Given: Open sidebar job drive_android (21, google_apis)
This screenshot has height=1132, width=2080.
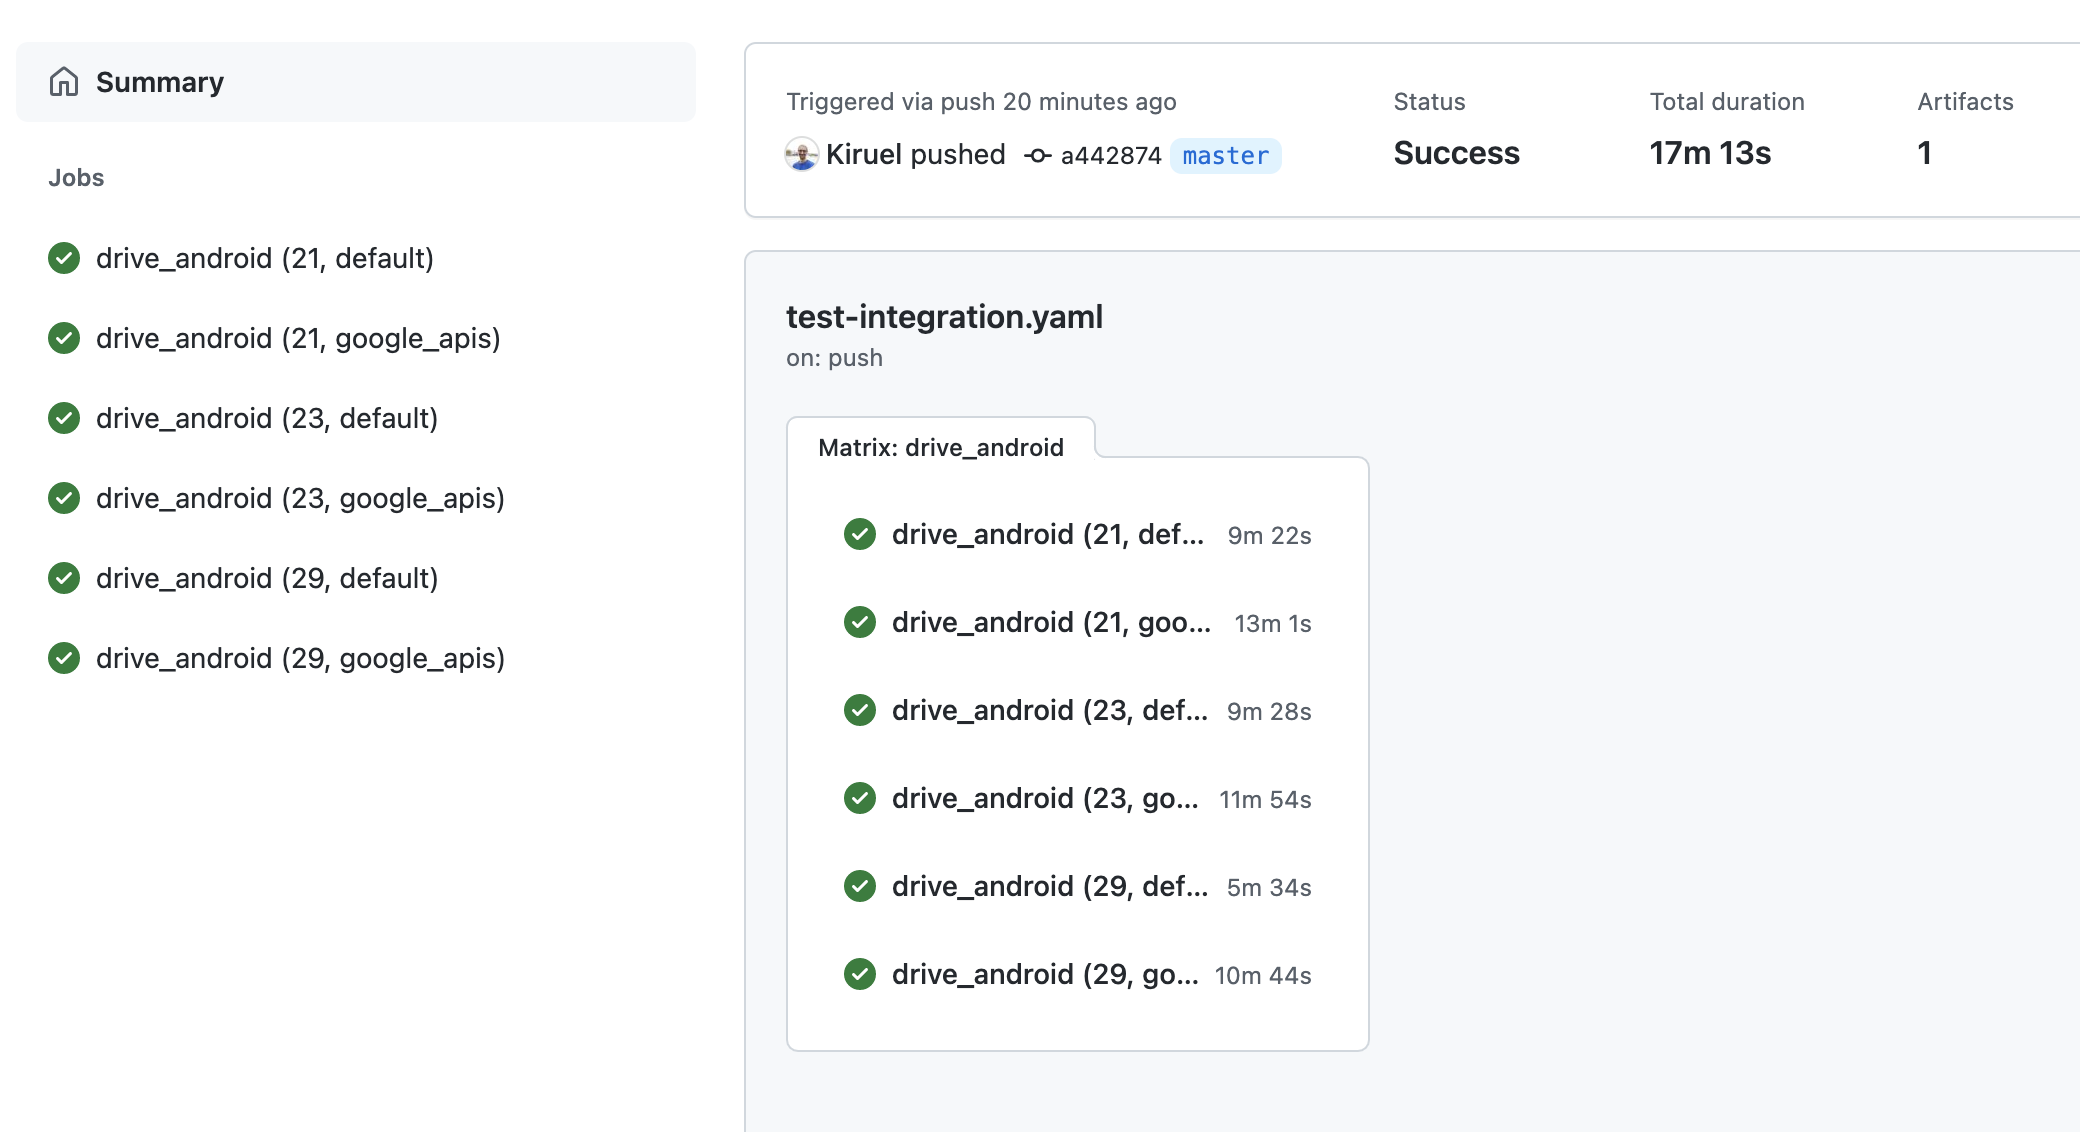Looking at the screenshot, I should (298, 338).
